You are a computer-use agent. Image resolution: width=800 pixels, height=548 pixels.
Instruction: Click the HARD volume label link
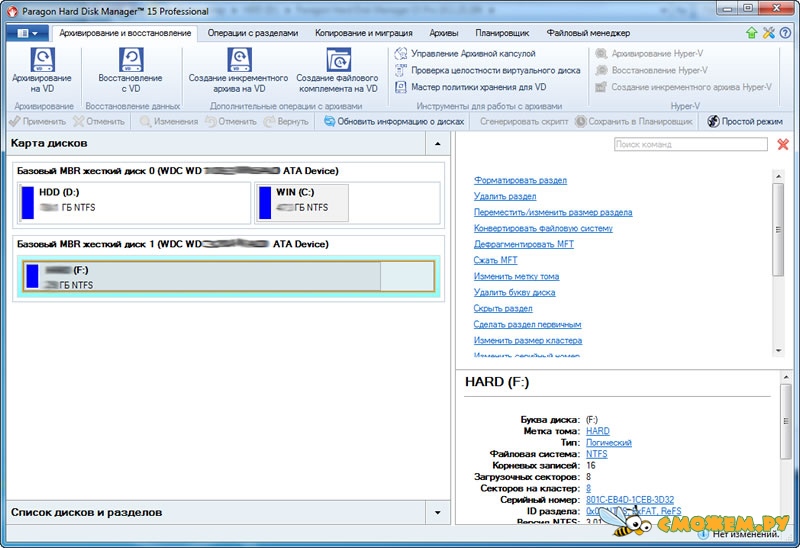[x=597, y=431]
